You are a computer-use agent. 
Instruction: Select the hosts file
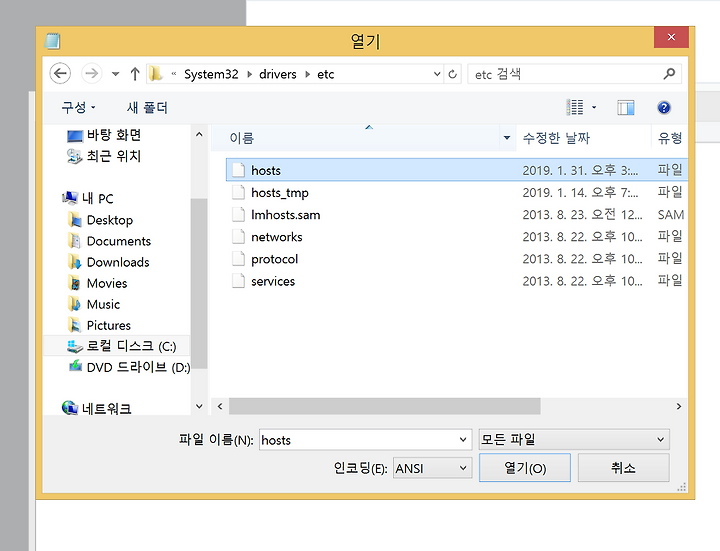pyautogui.click(x=457, y=170)
